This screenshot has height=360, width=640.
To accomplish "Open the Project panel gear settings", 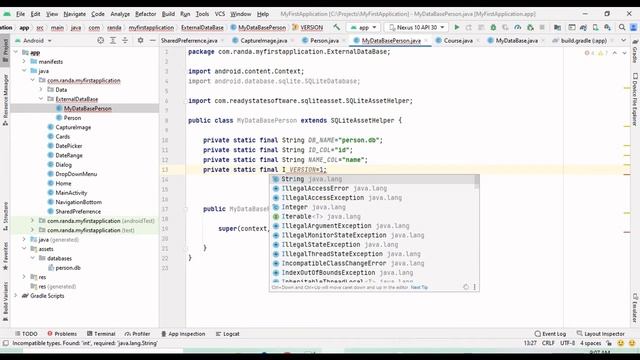I will [x=140, y=40].
